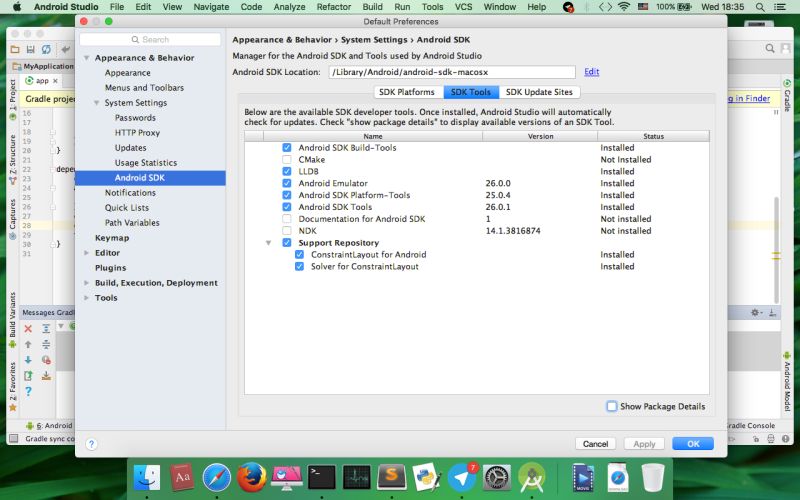
Task: Click the orange download icon in Messages panel
Action: 46,376
